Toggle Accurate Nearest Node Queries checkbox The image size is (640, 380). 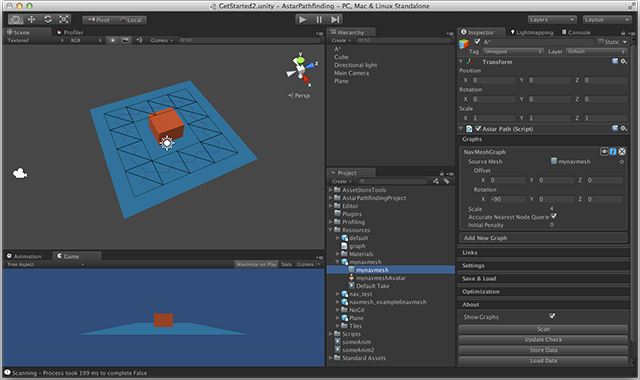coord(554,216)
